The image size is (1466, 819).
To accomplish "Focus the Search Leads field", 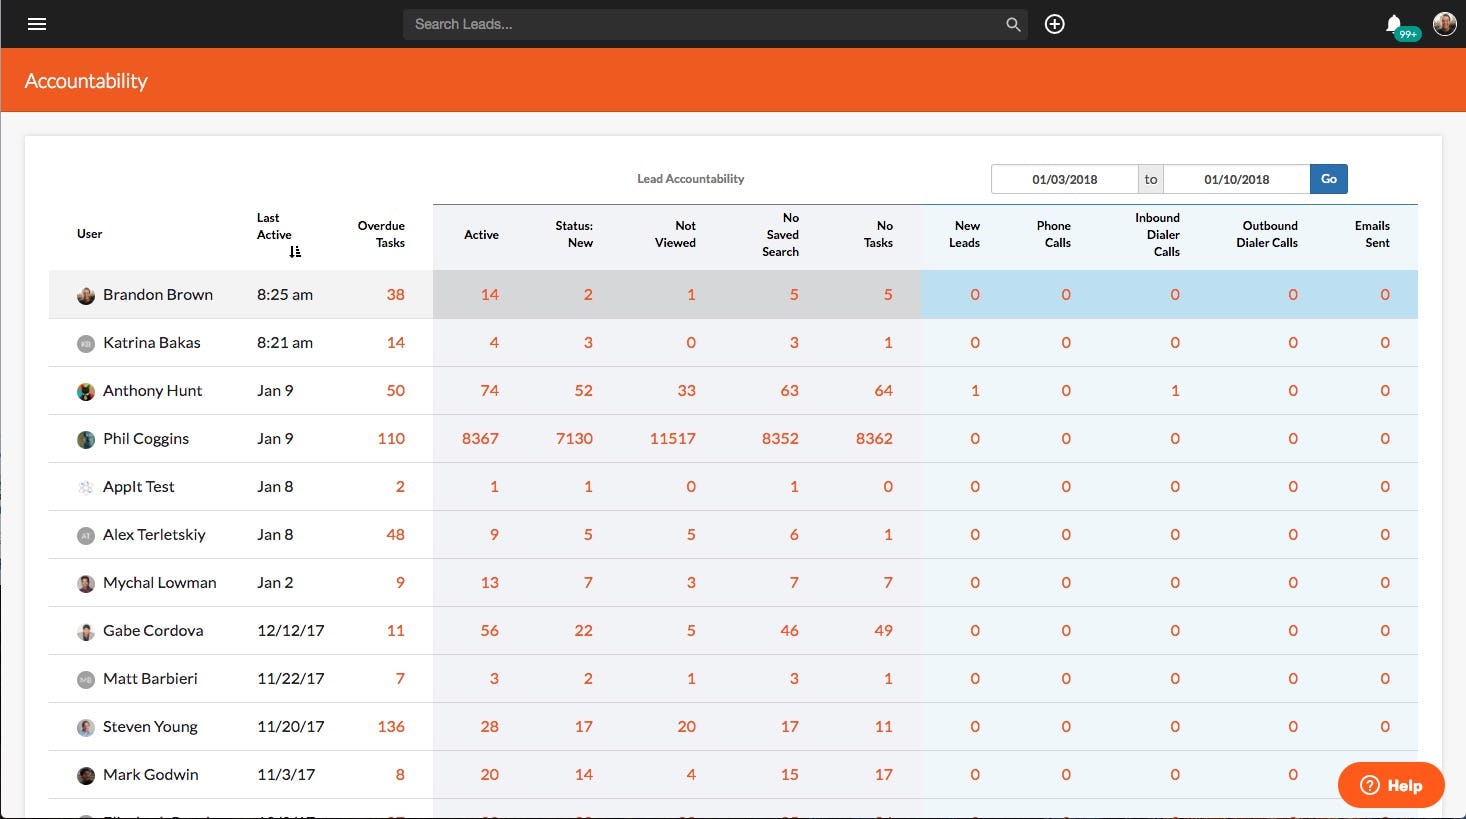I will click(x=715, y=24).
